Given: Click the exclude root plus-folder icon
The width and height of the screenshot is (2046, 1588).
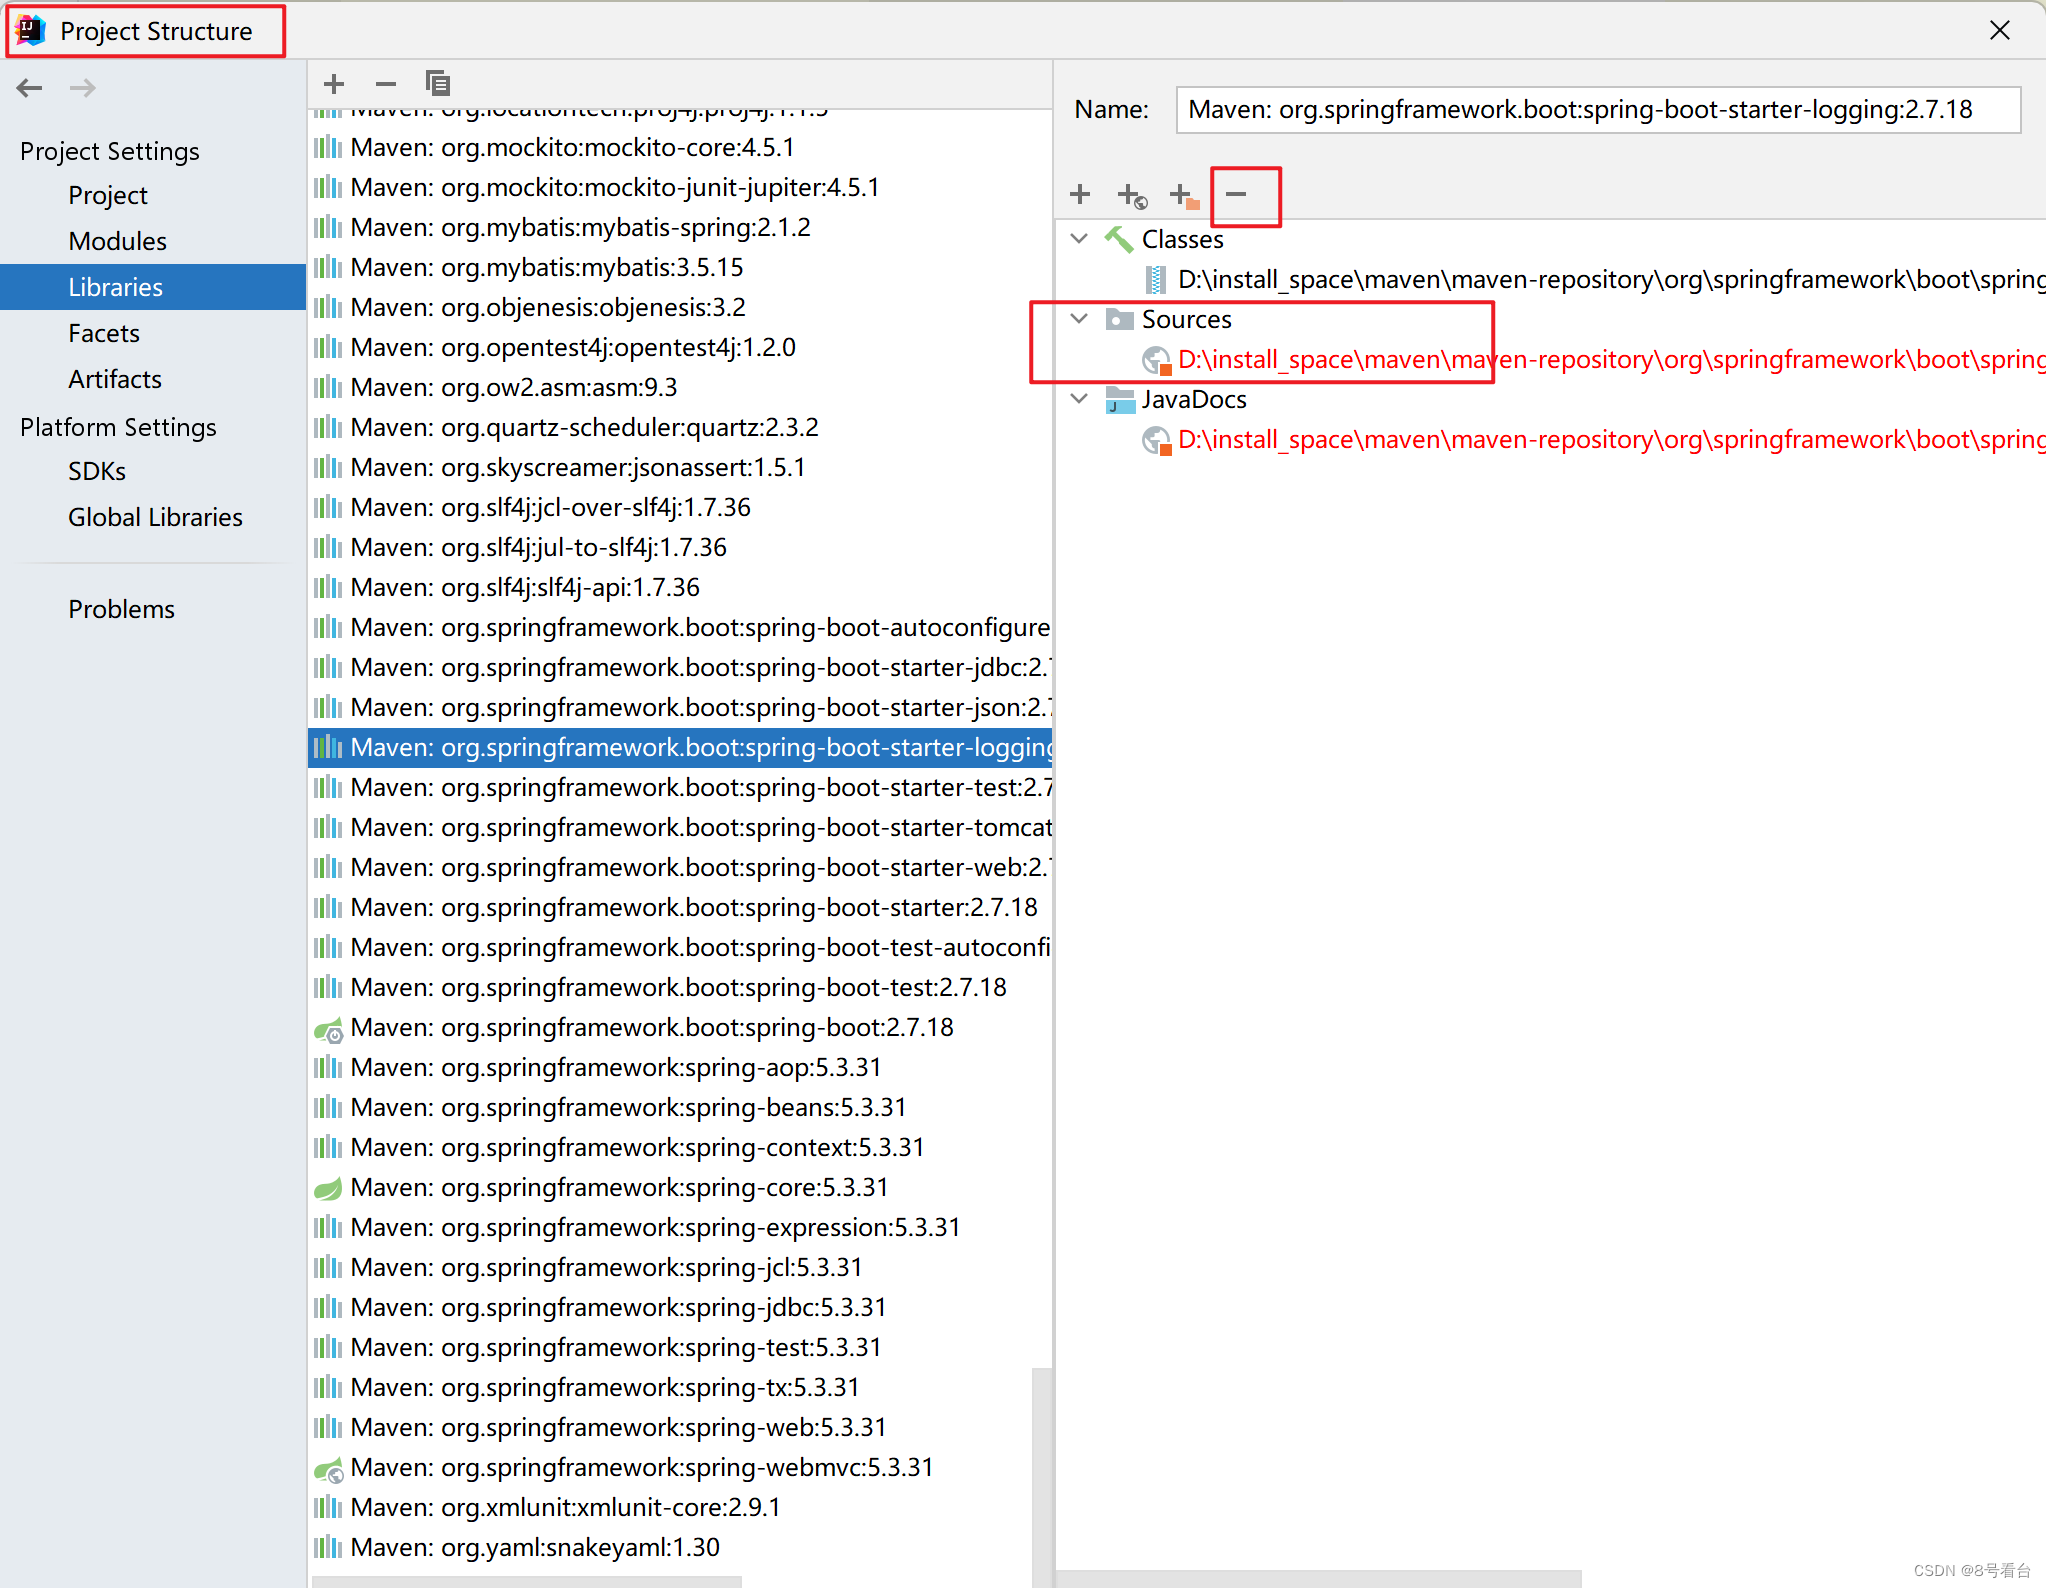Looking at the screenshot, I should coord(1184,195).
